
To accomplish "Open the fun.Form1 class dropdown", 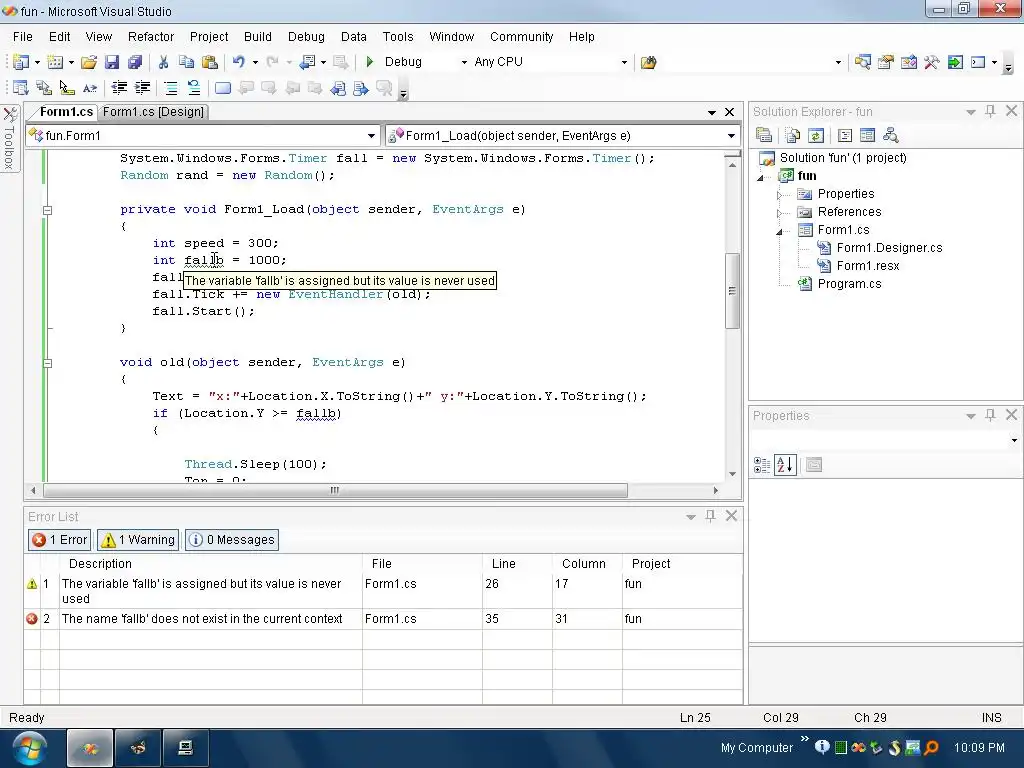I will tap(371, 136).
